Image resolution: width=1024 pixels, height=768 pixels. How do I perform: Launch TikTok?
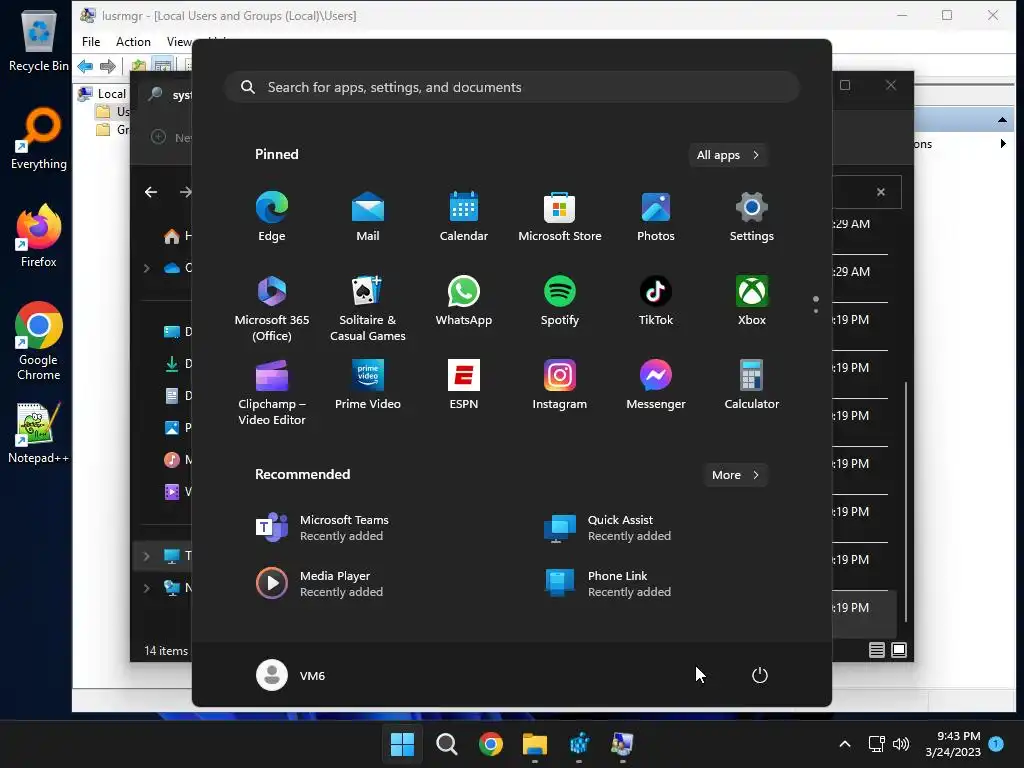(x=656, y=301)
